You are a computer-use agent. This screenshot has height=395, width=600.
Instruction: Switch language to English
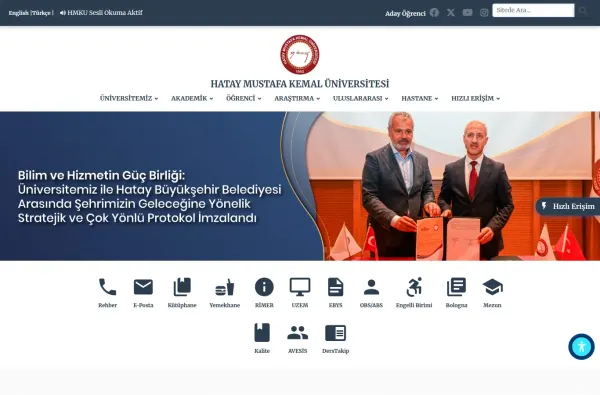click(18, 13)
